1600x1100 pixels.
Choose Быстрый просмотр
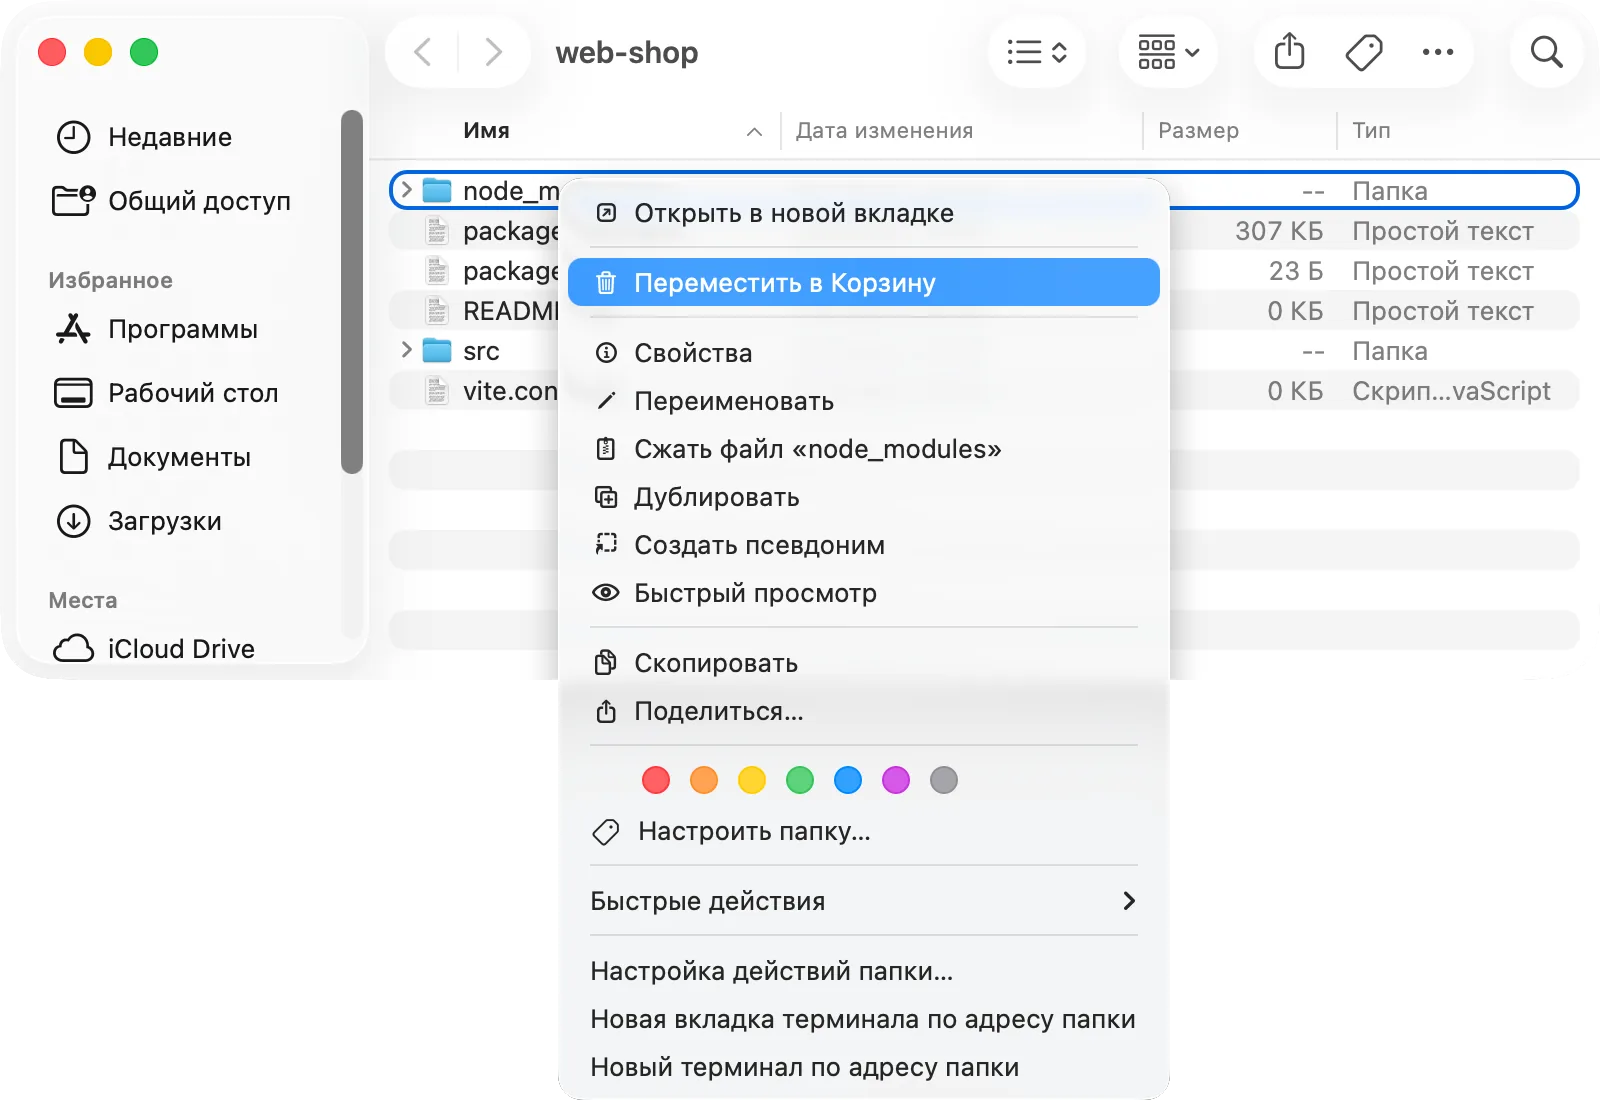pyautogui.click(x=864, y=593)
